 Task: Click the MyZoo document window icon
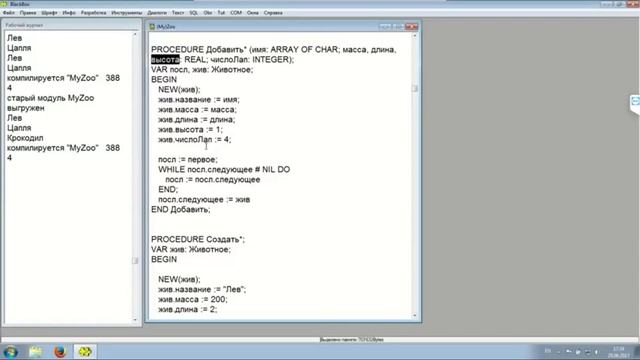click(x=152, y=27)
